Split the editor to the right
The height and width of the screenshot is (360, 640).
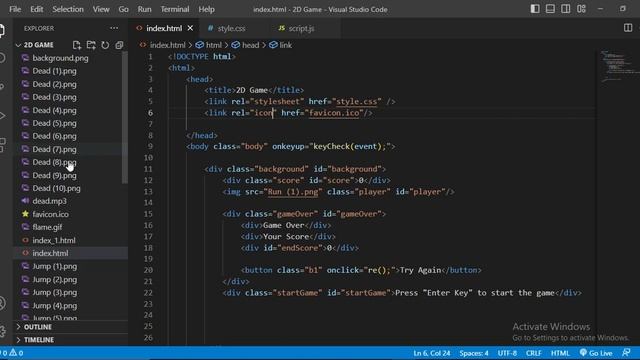point(628,28)
